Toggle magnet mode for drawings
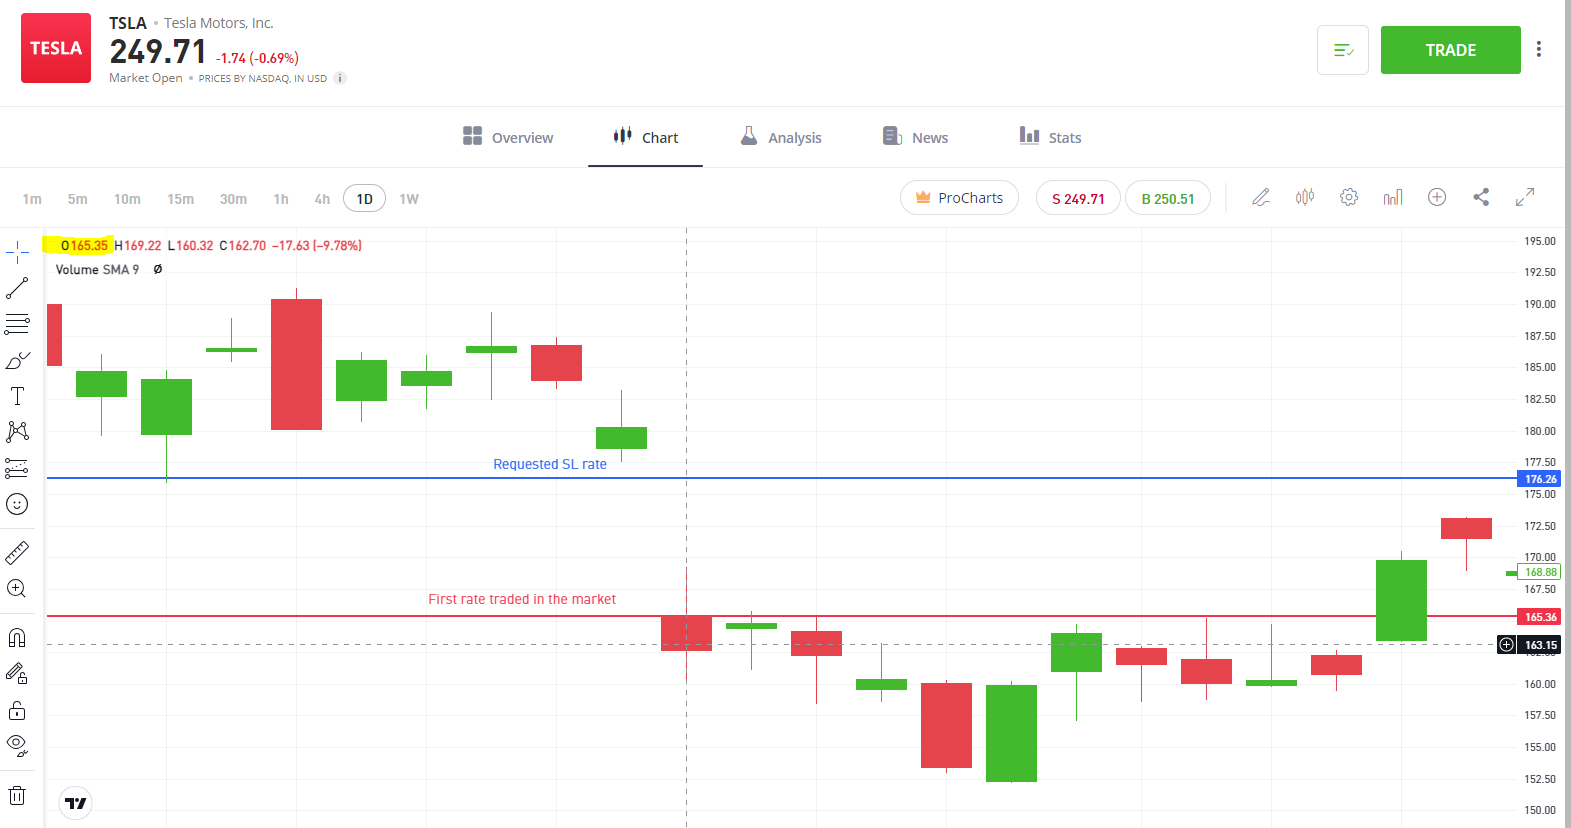 pos(17,638)
